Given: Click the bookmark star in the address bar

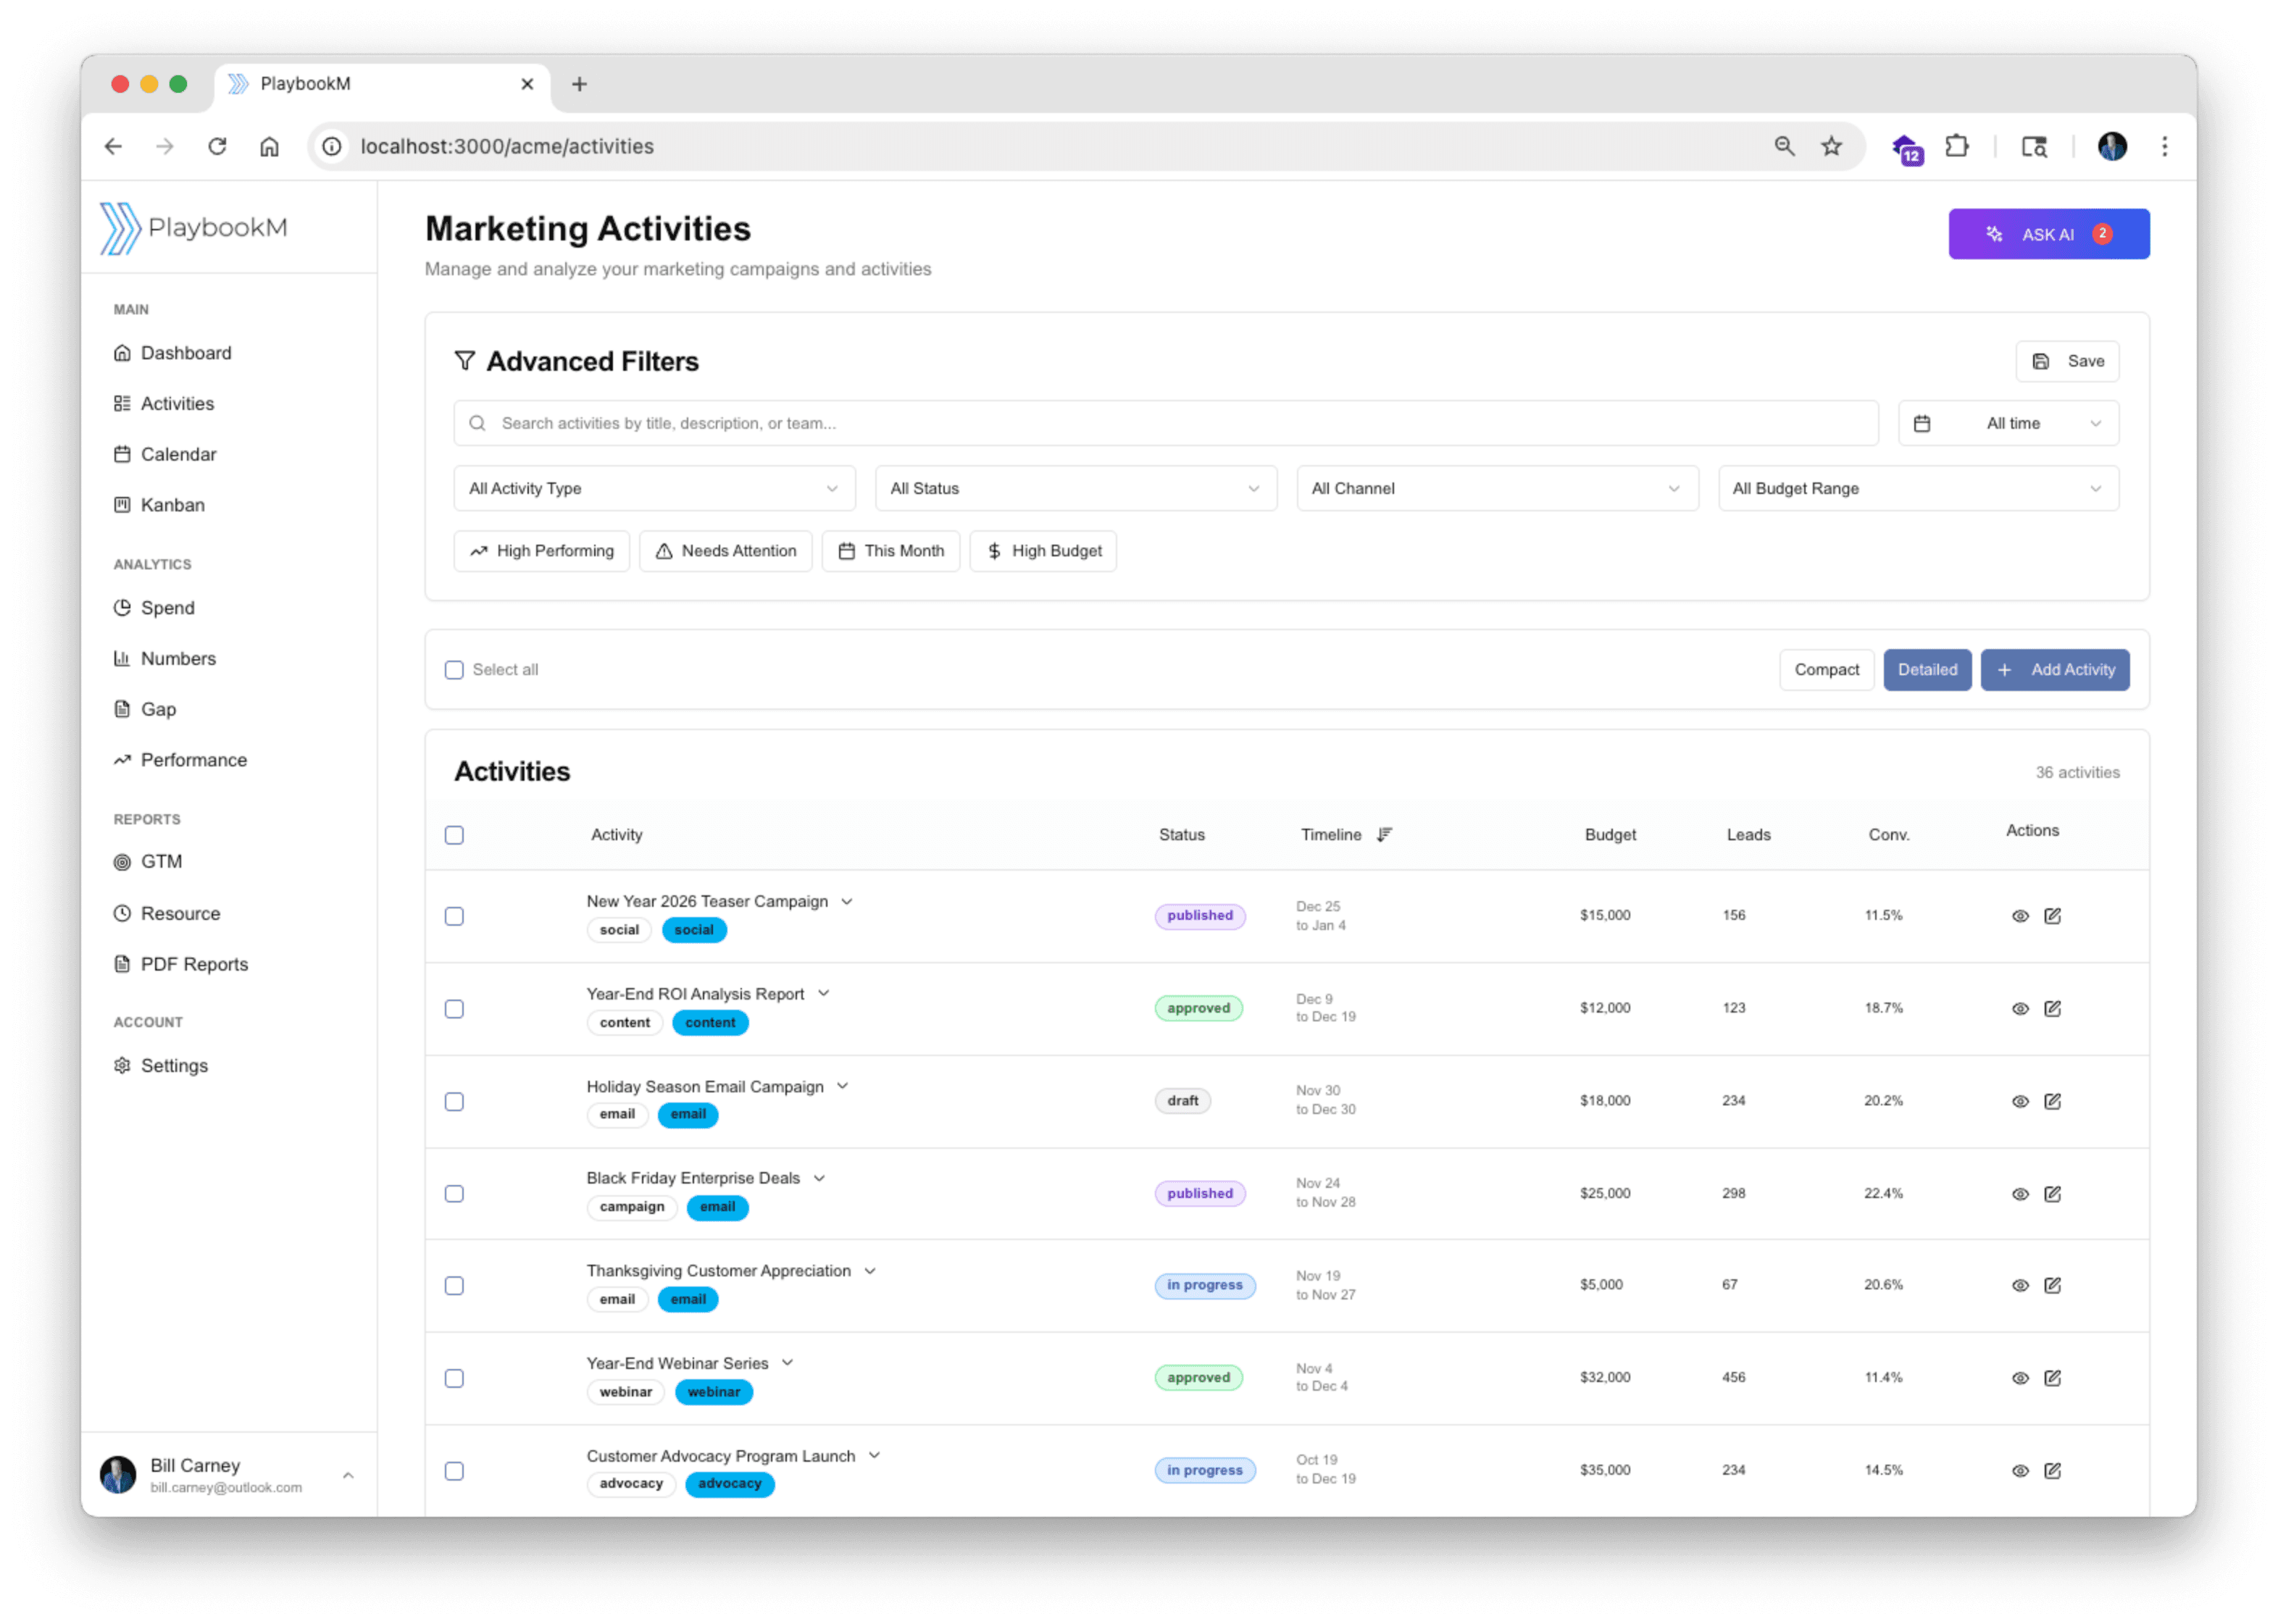Looking at the screenshot, I should tap(1831, 147).
